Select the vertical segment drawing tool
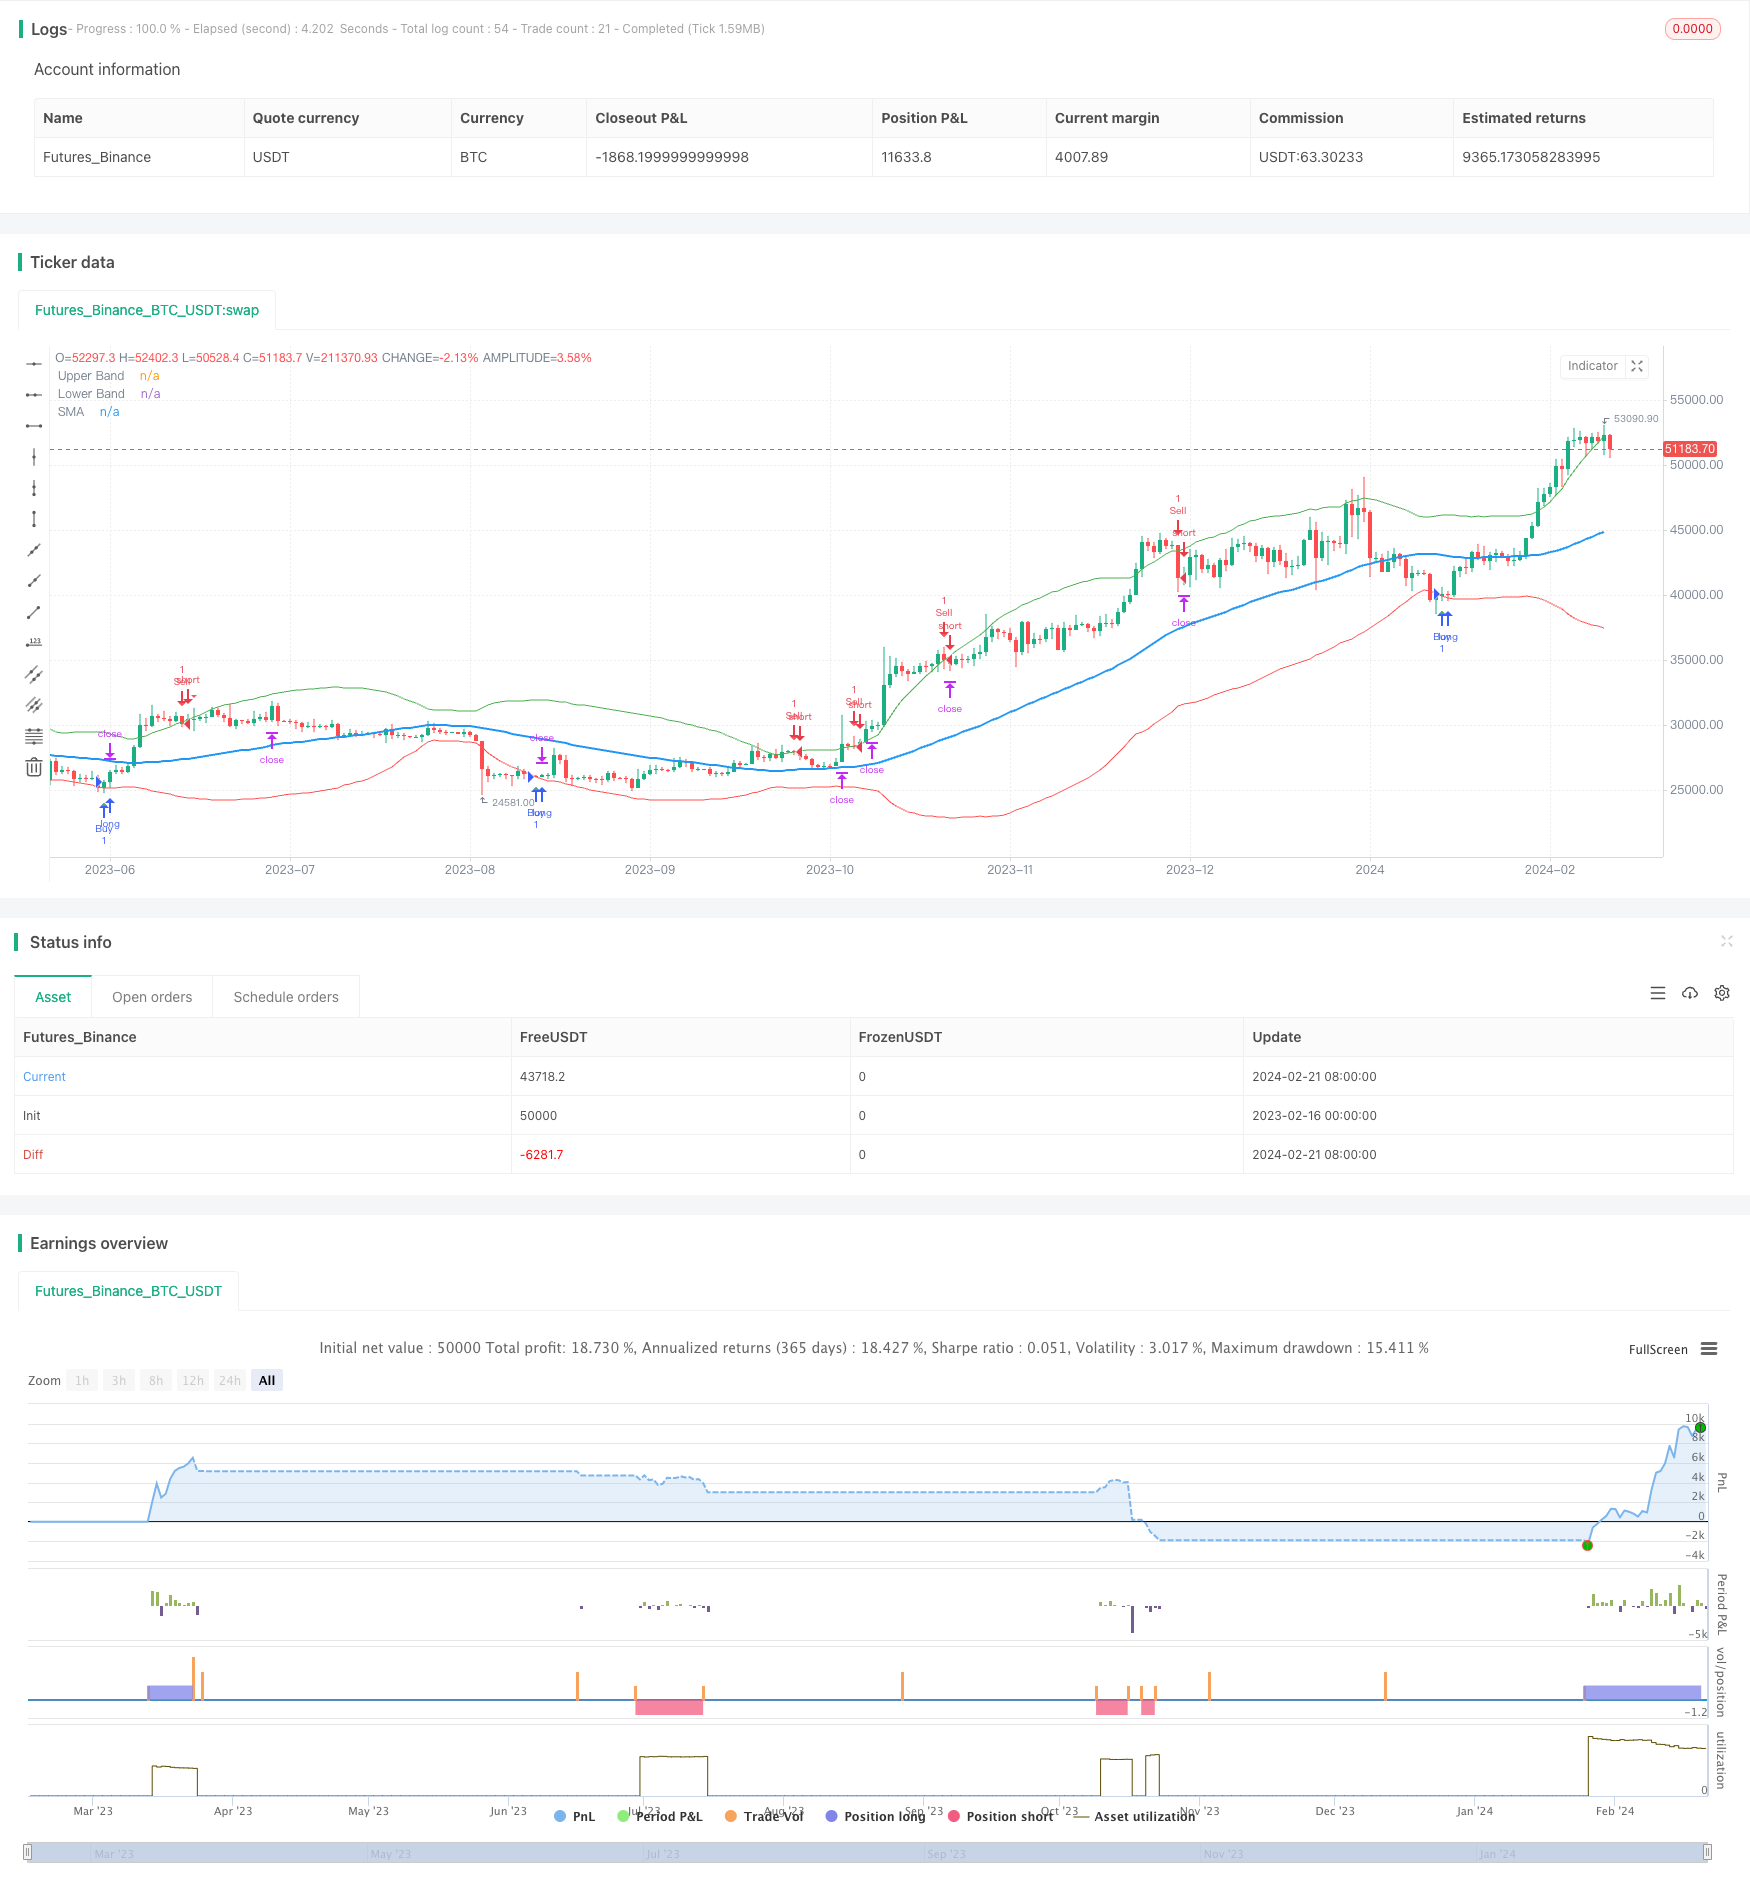Image resolution: width=1750 pixels, height=1892 pixels. click(34, 519)
